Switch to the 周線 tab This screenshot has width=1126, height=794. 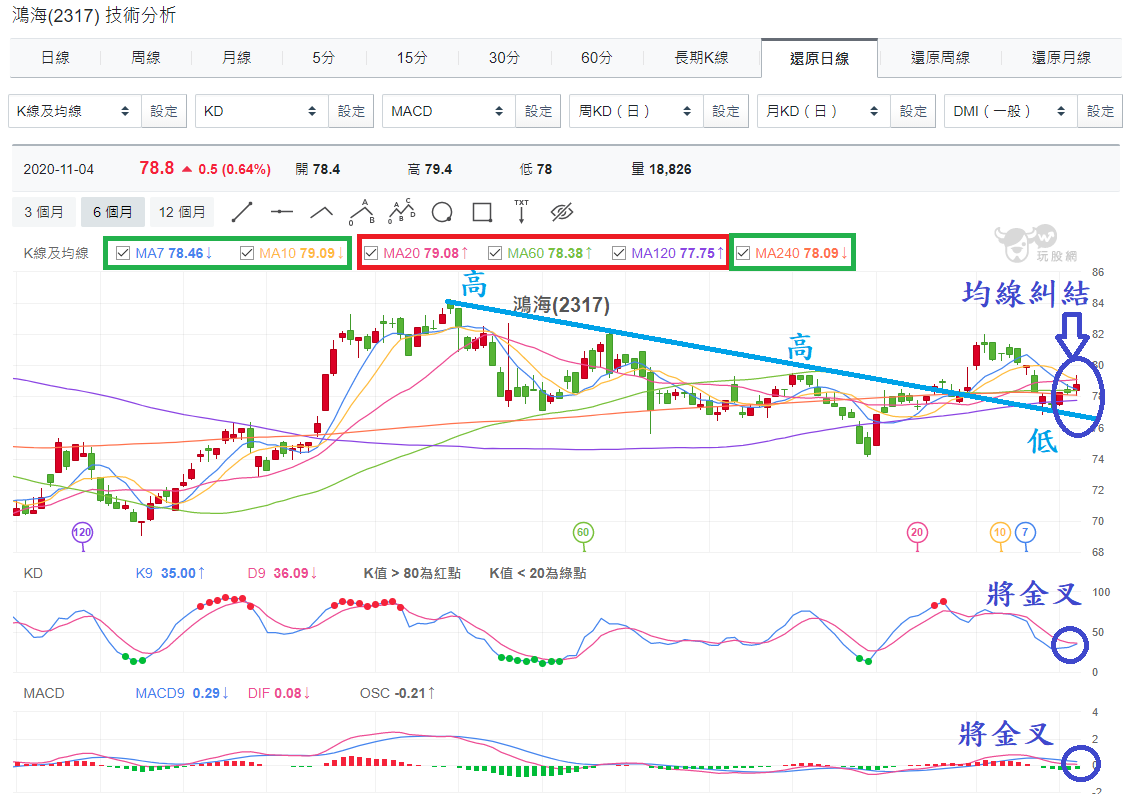[146, 57]
